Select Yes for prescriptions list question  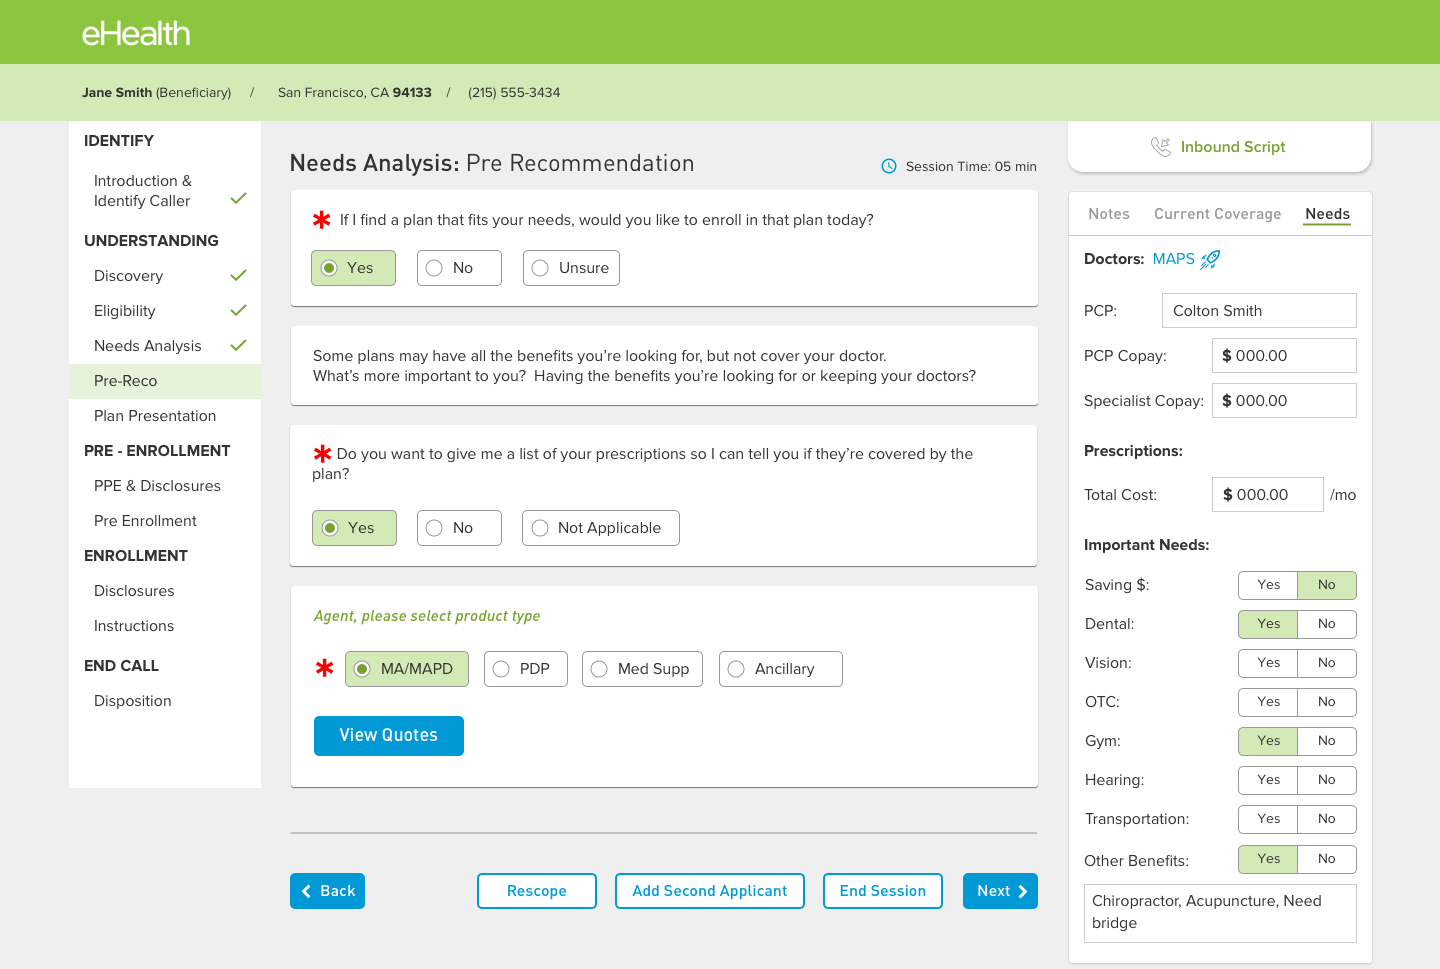(x=354, y=528)
